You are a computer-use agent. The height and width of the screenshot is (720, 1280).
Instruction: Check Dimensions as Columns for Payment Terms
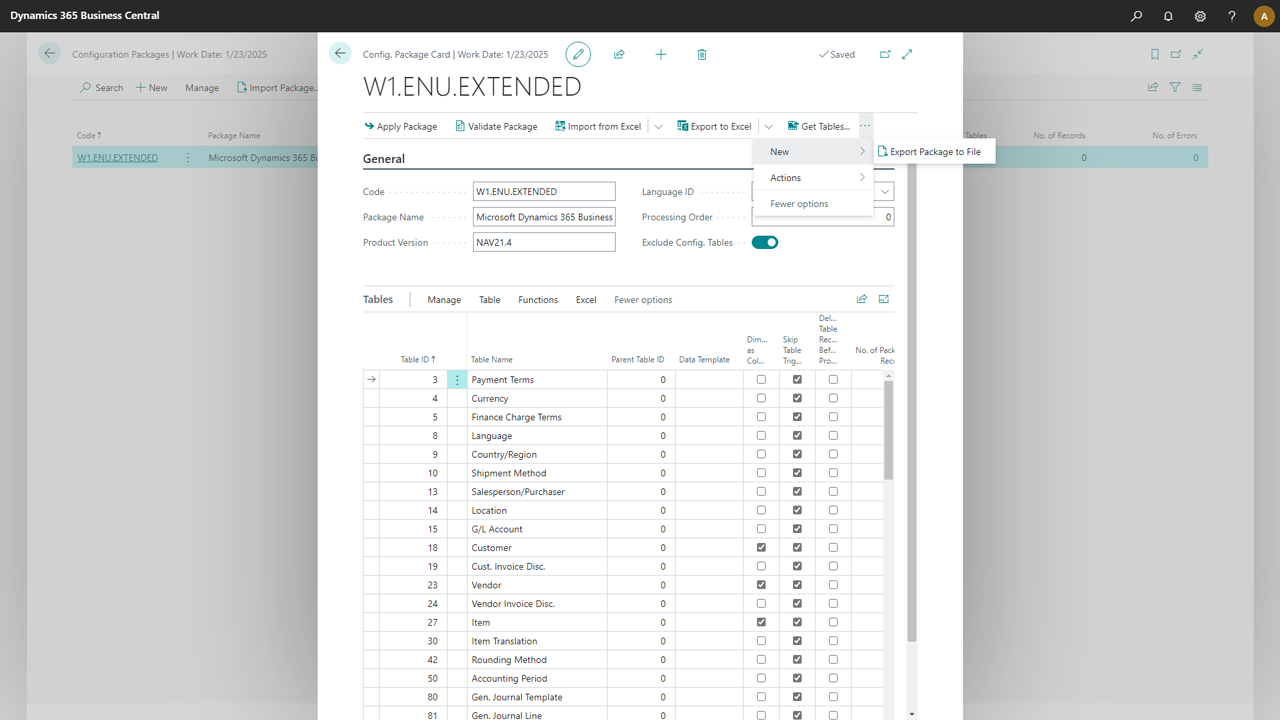click(762, 380)
